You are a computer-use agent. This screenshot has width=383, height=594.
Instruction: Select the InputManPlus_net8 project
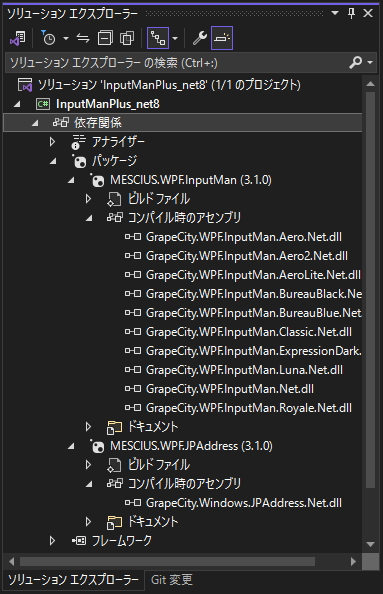click(108, 104)
